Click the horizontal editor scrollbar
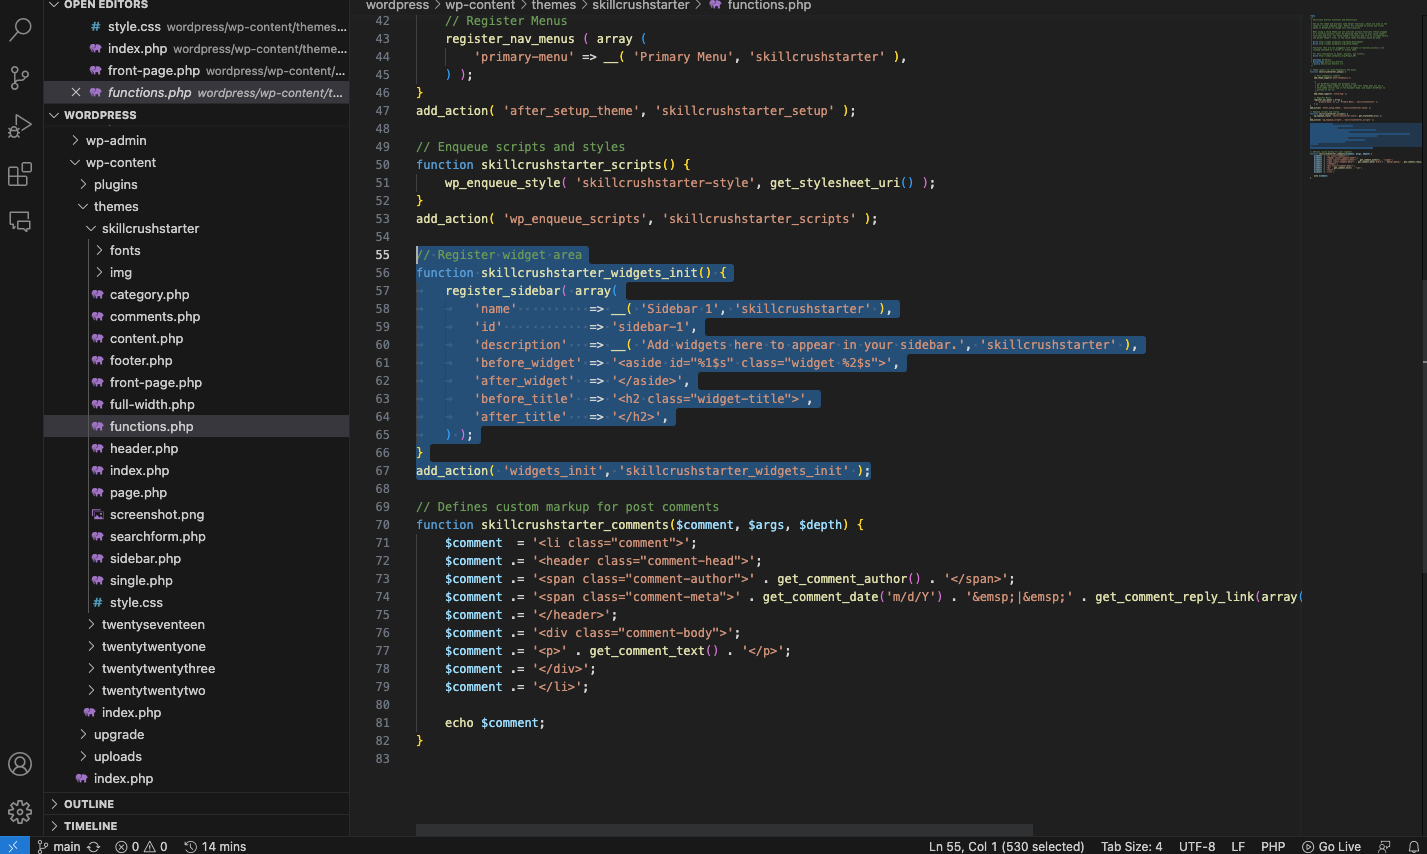Viewport: 1427px width, 854px height. pos(724,830)
